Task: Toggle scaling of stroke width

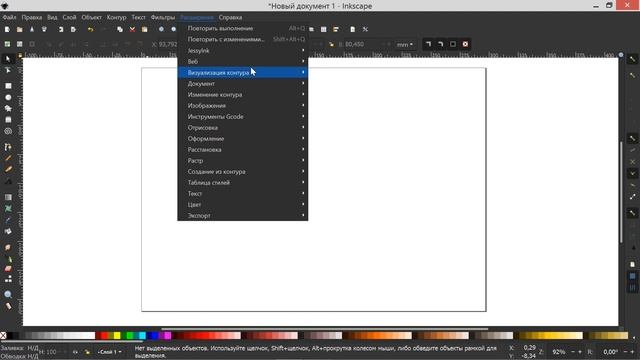Action: coord(428,44)
